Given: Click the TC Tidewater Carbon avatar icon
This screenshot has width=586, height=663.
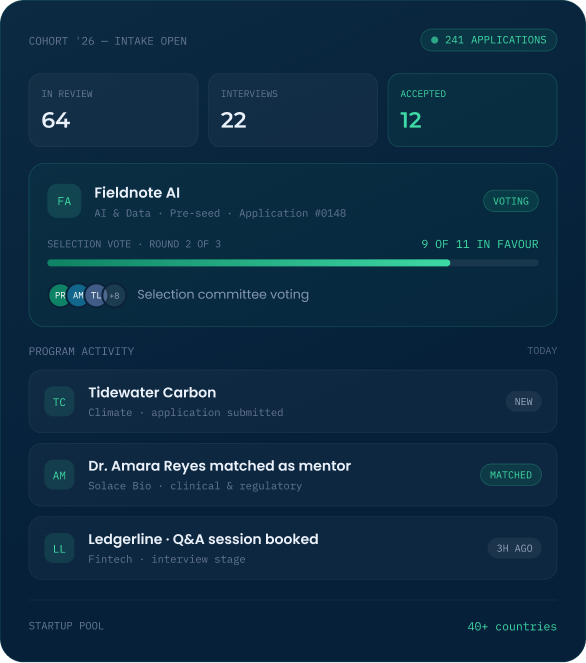Looking at the screenshot, I should [59, 402].
